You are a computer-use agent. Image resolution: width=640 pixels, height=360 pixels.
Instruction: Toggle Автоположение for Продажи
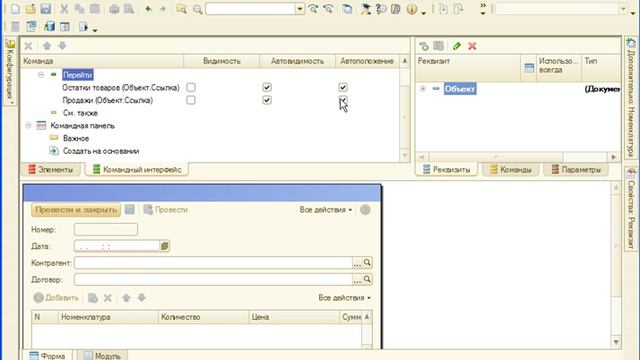point(343,100)
